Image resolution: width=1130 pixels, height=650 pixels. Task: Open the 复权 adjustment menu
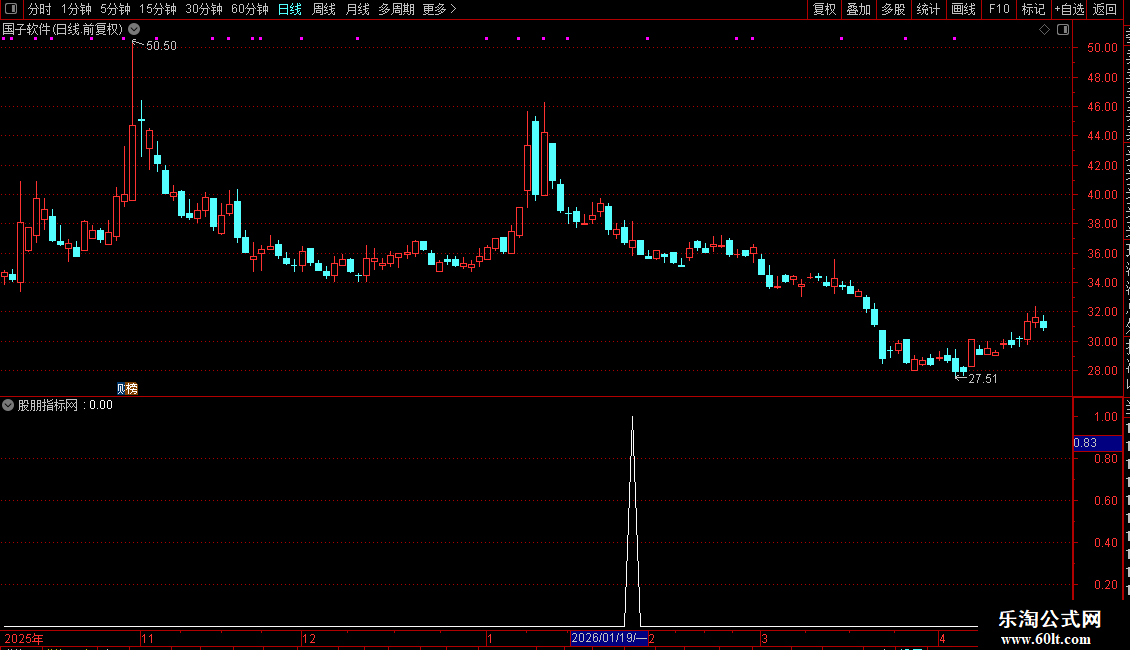click(x=824, y=9)
